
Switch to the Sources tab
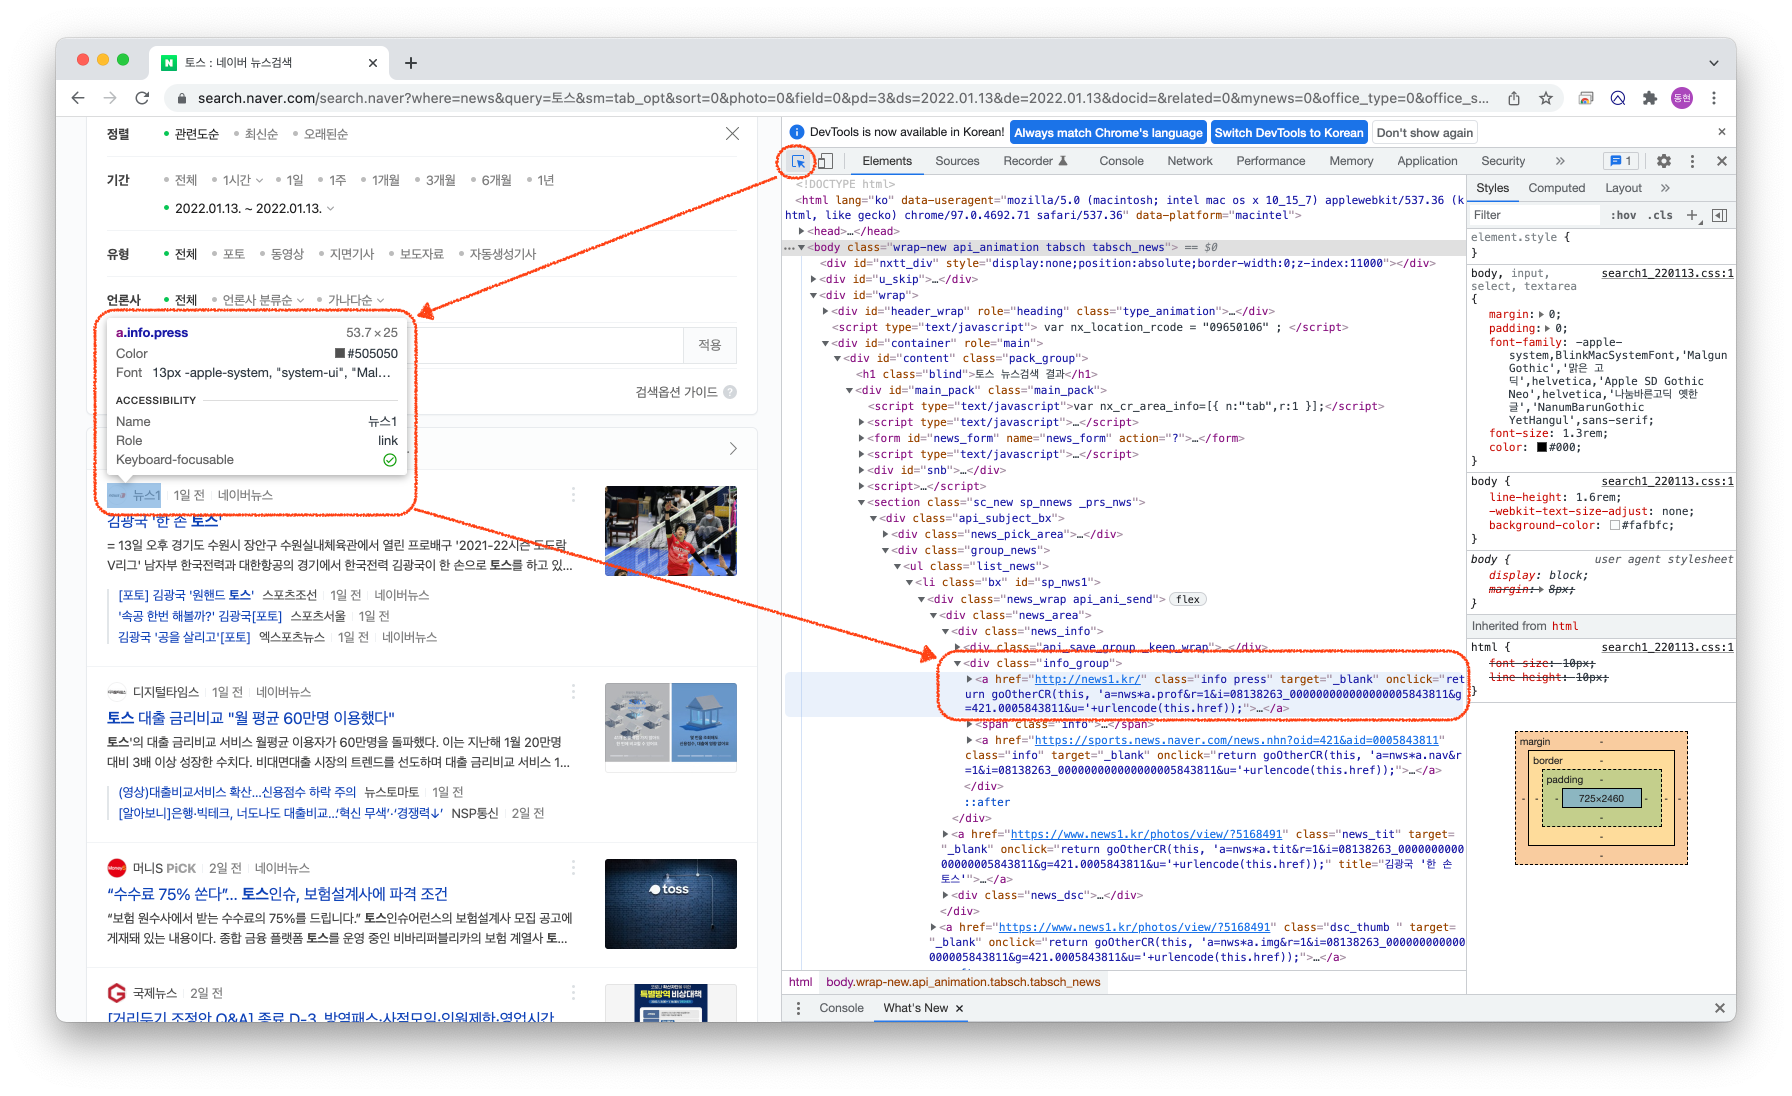click(957, 161)
